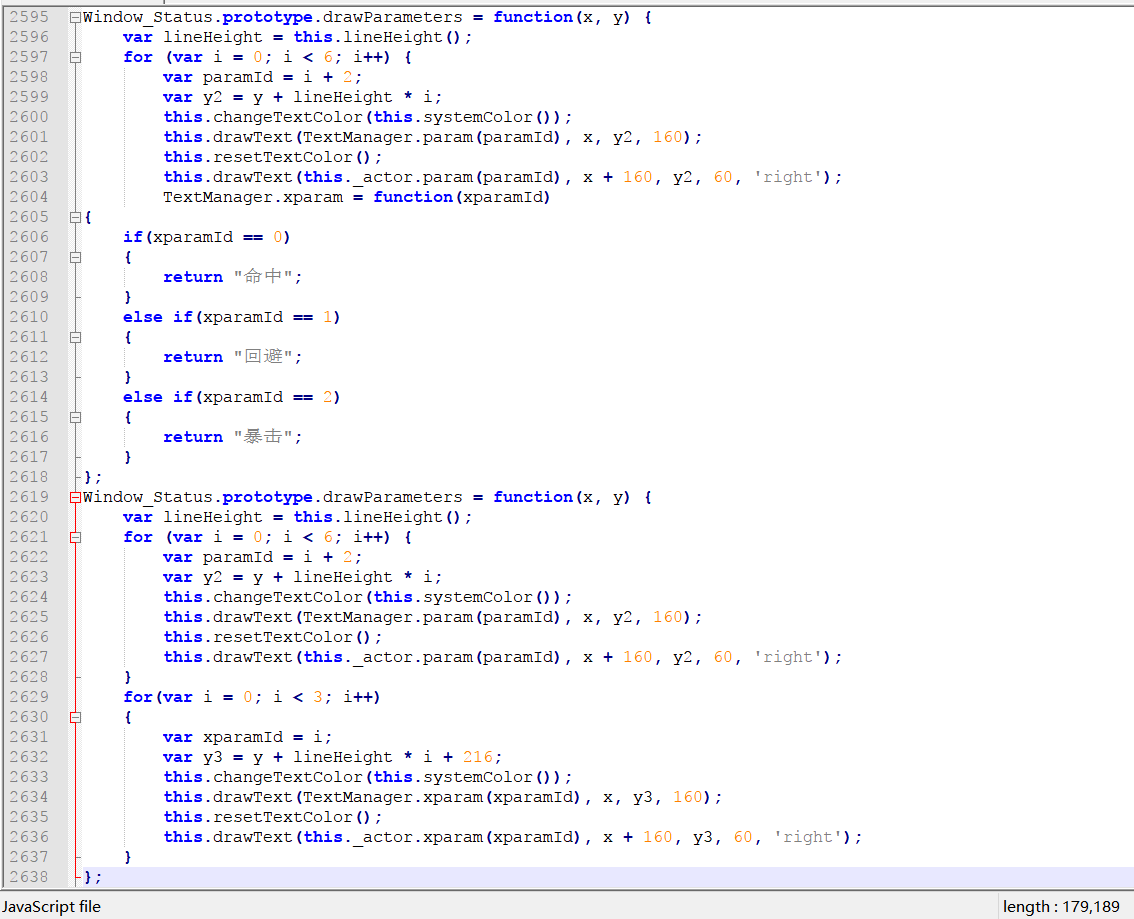Click "TextManager.xparam" on line 2604
The image size is (1134, 919).
[x=253, y=197]
